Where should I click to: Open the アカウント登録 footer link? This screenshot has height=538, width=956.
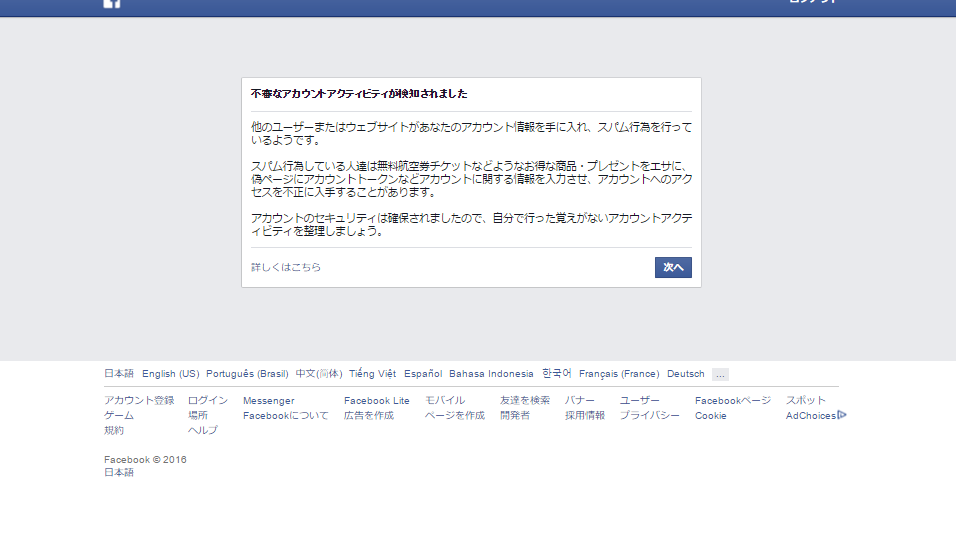(x=139, y=400)
